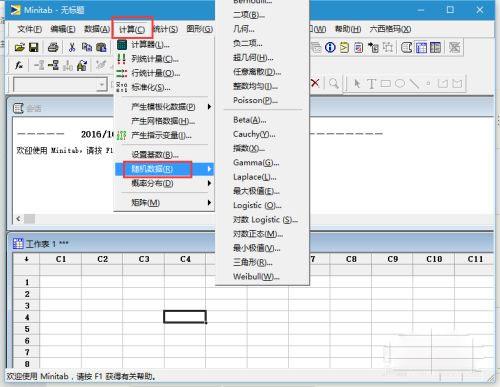
Task: Click the Copy icon in toolbar
Action: tap(87, 47)
